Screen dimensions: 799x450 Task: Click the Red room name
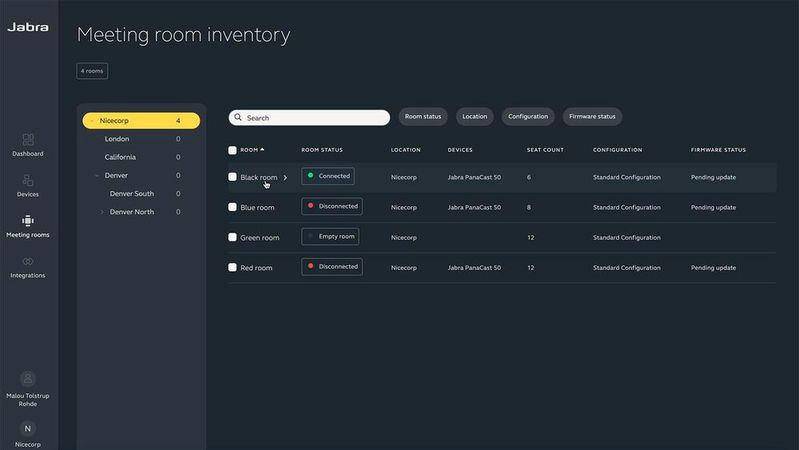pyautogui.click(x=256, y=268)
